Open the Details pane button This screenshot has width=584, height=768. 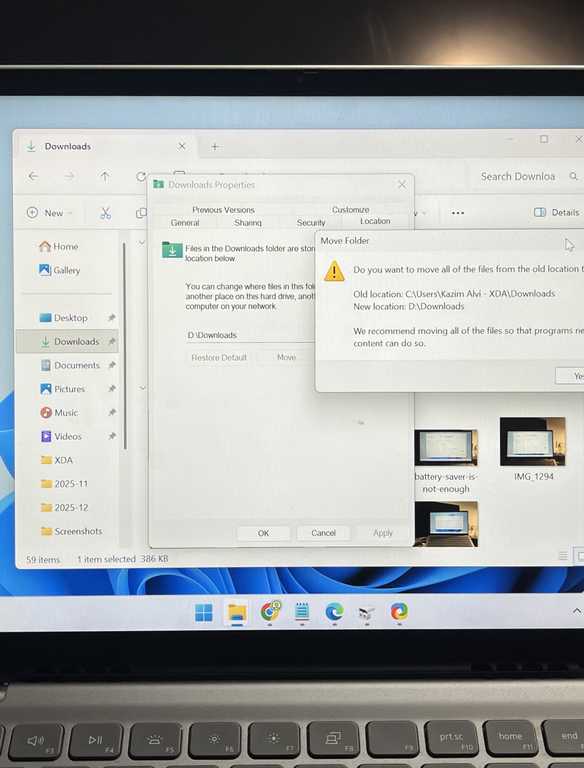557,212
